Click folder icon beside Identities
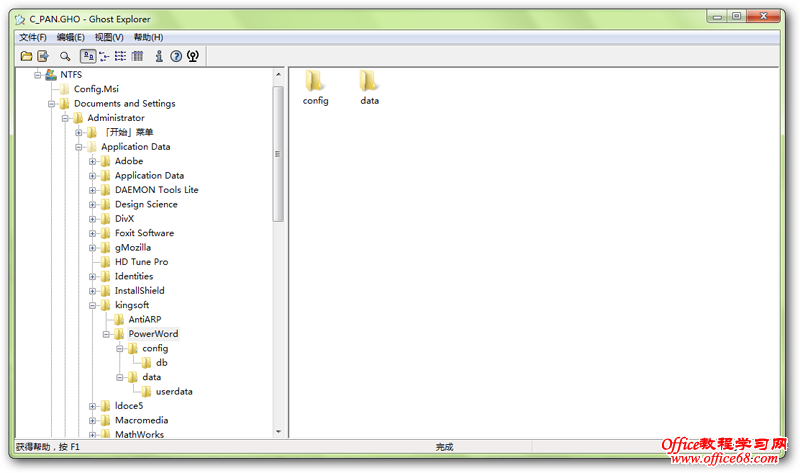This screenshot has height=473, width=800. [105, 277]
